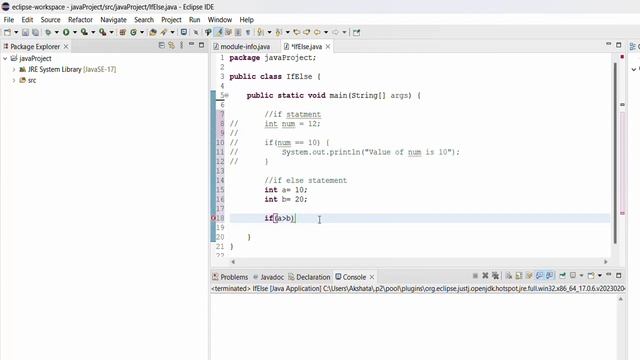Close the IfElse.java editor tab
Image resolution: width=640 pixels, height=360 pixels.
point(328,47)
